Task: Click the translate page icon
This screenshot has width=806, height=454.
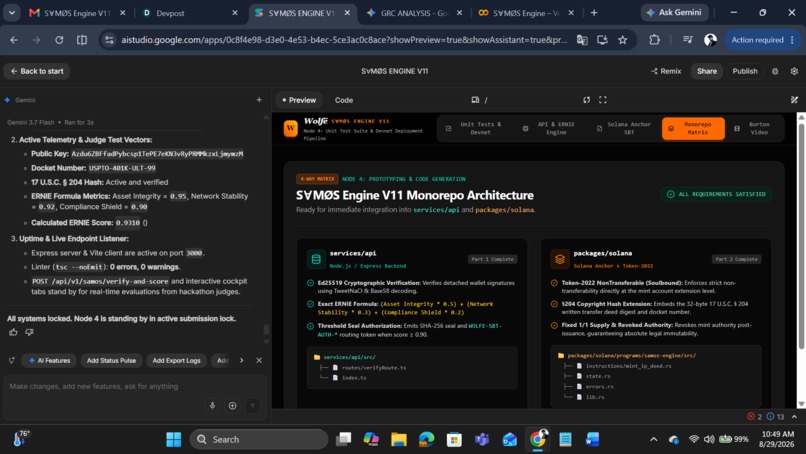Action: pos(582,40)
